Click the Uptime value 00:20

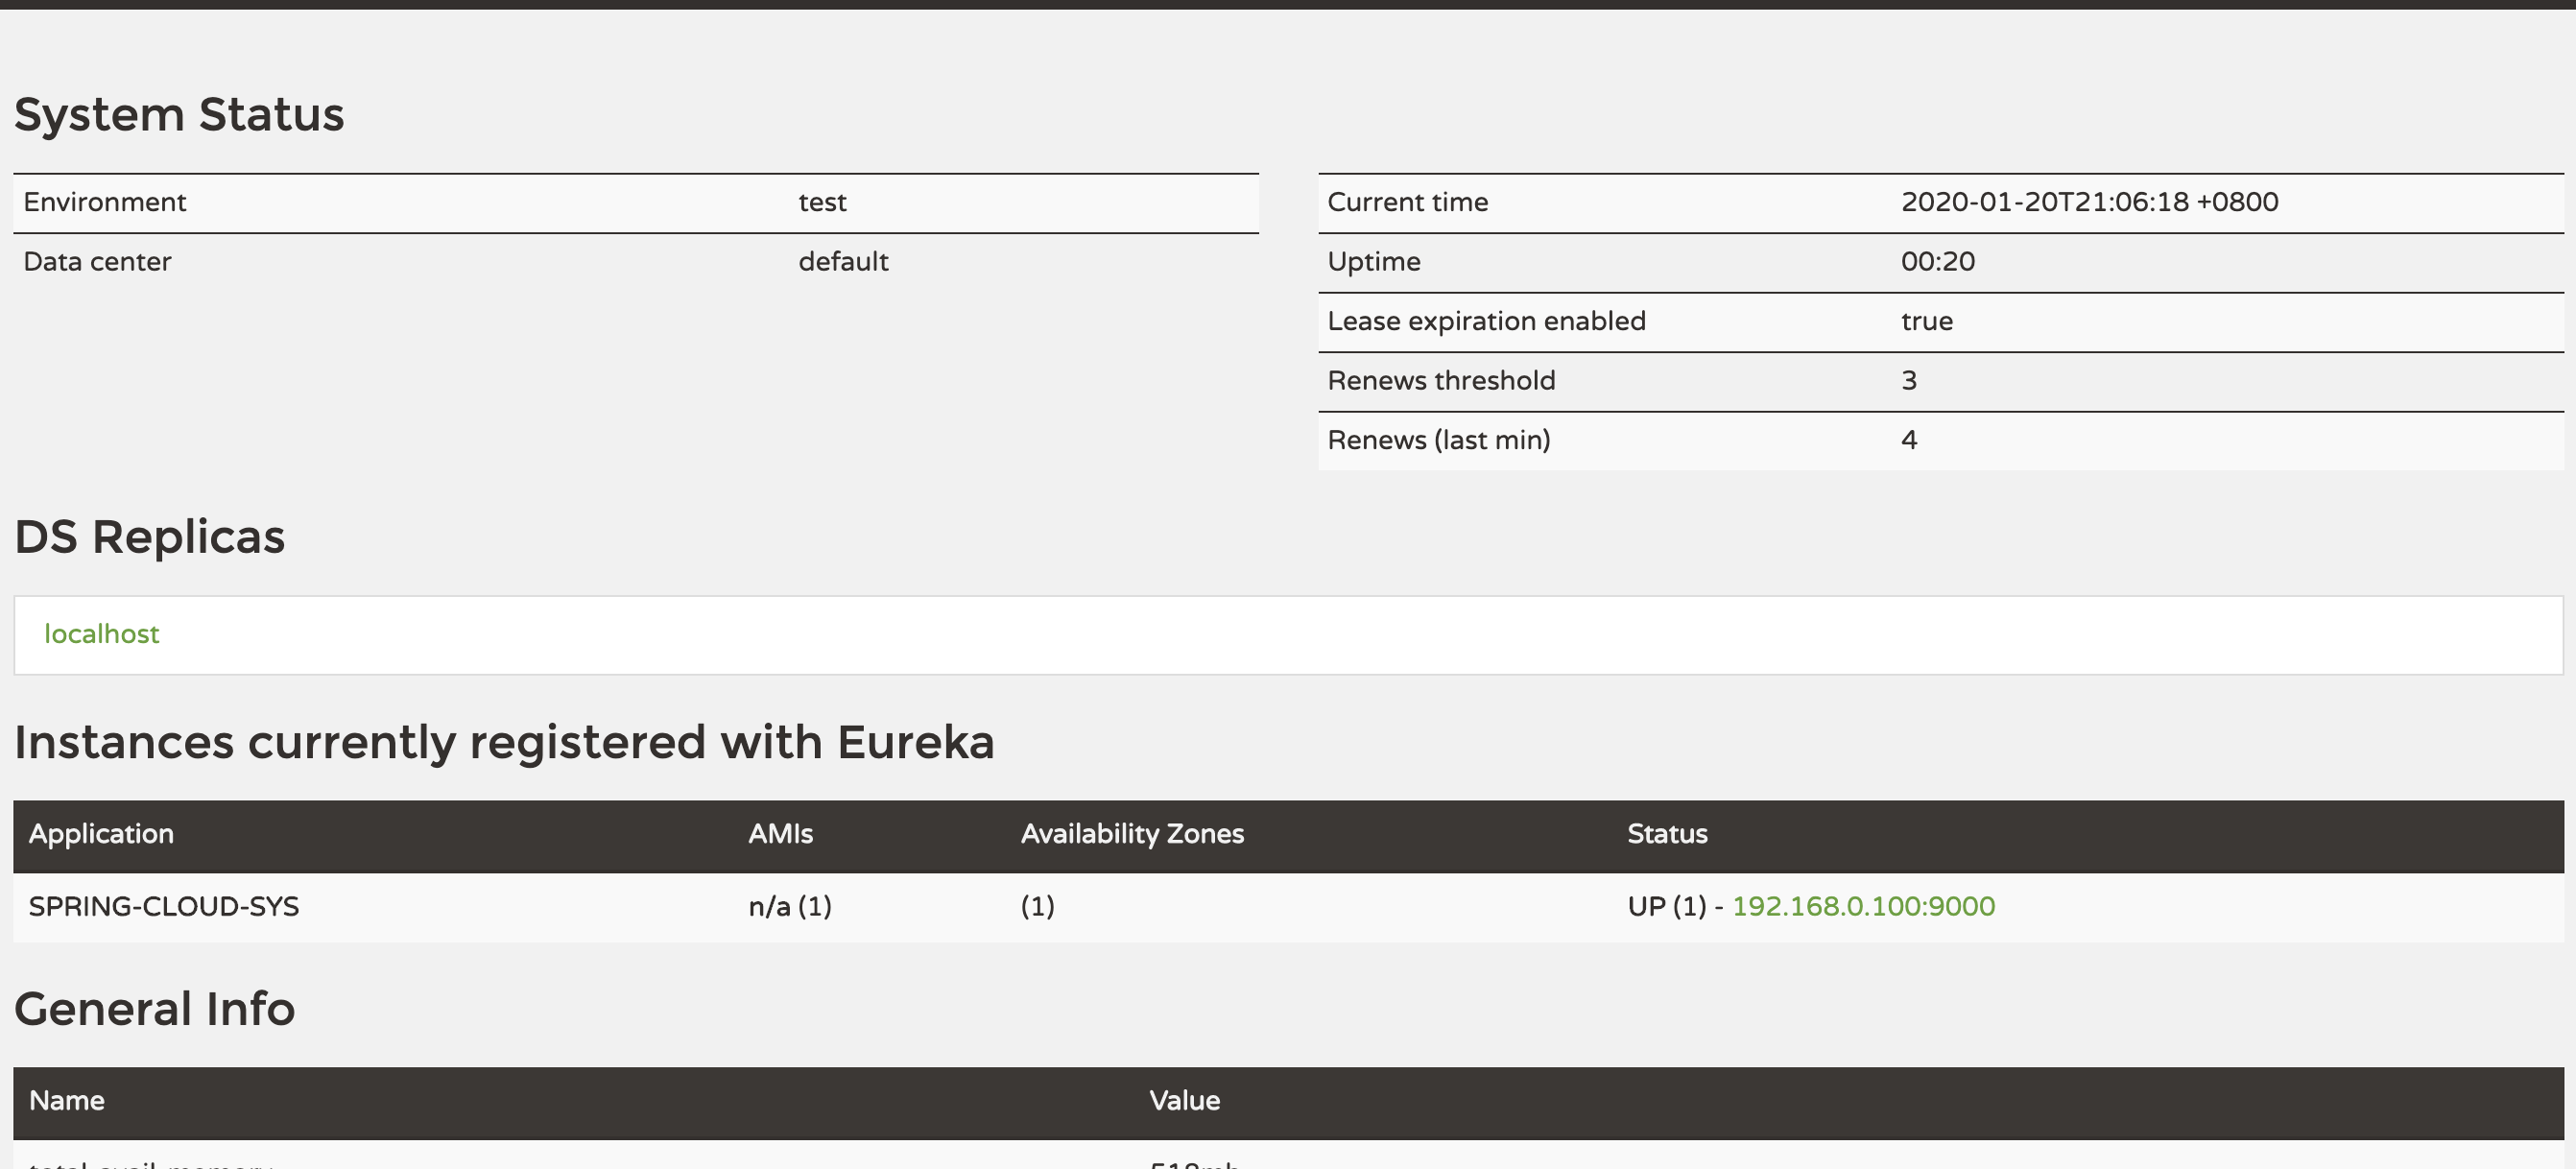tap(1937, 262)
